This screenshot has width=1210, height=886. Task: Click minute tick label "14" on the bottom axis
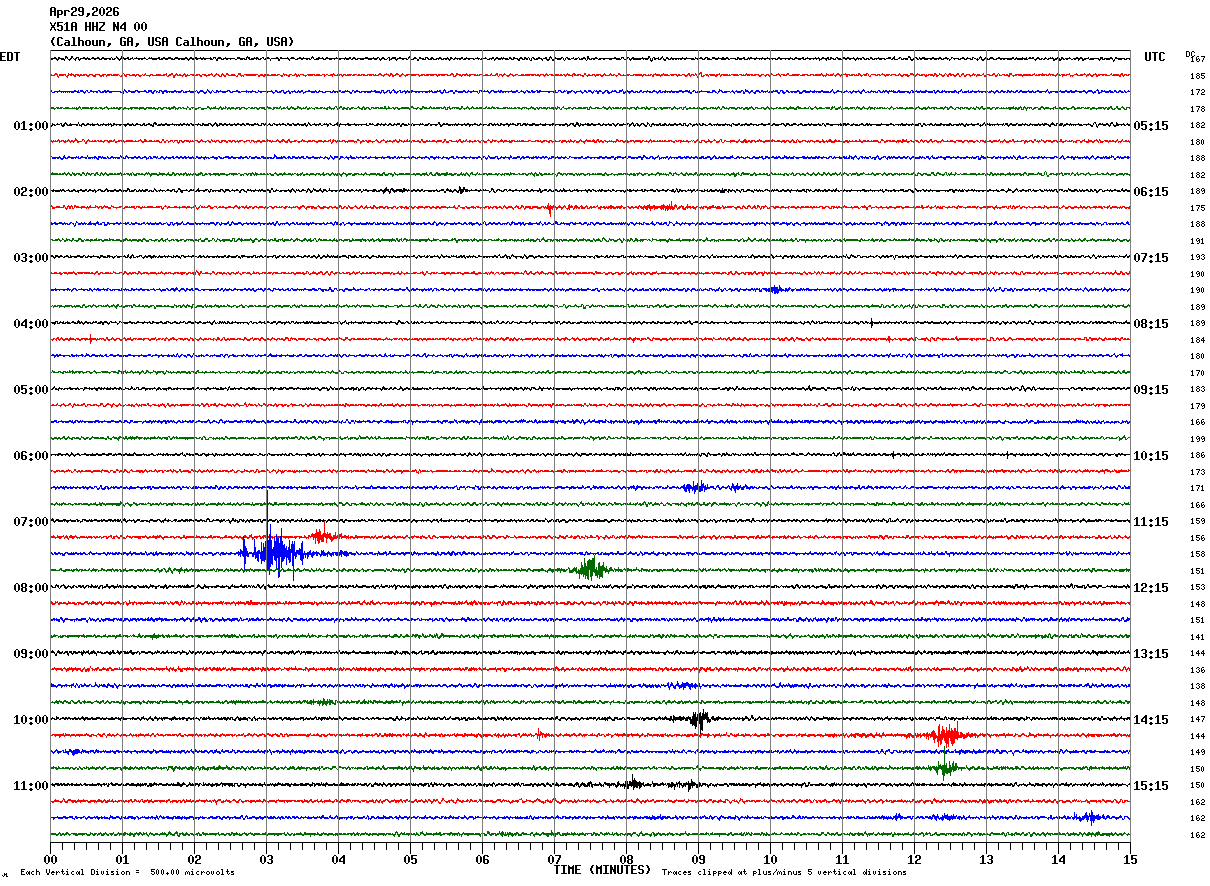click(x=1058, y=859)
